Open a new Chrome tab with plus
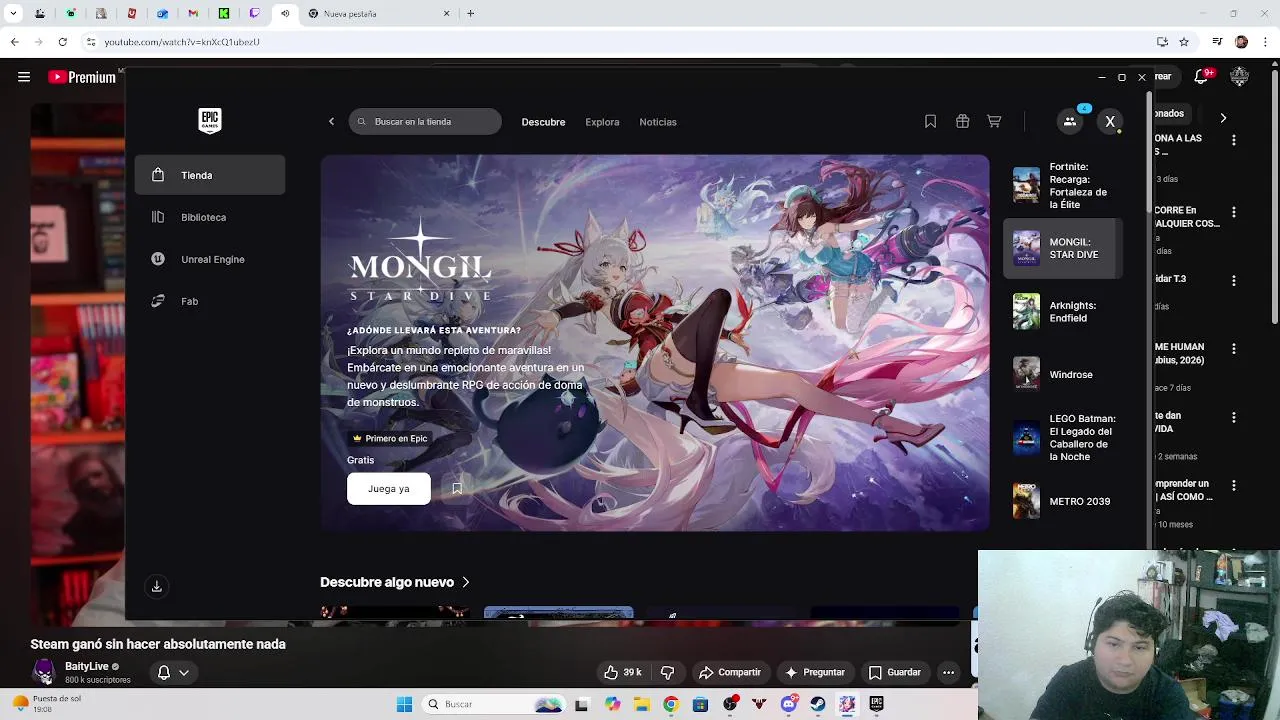The height and width of the screenshot is (720, 1280). pyautogui.click(x=470, y=14)
